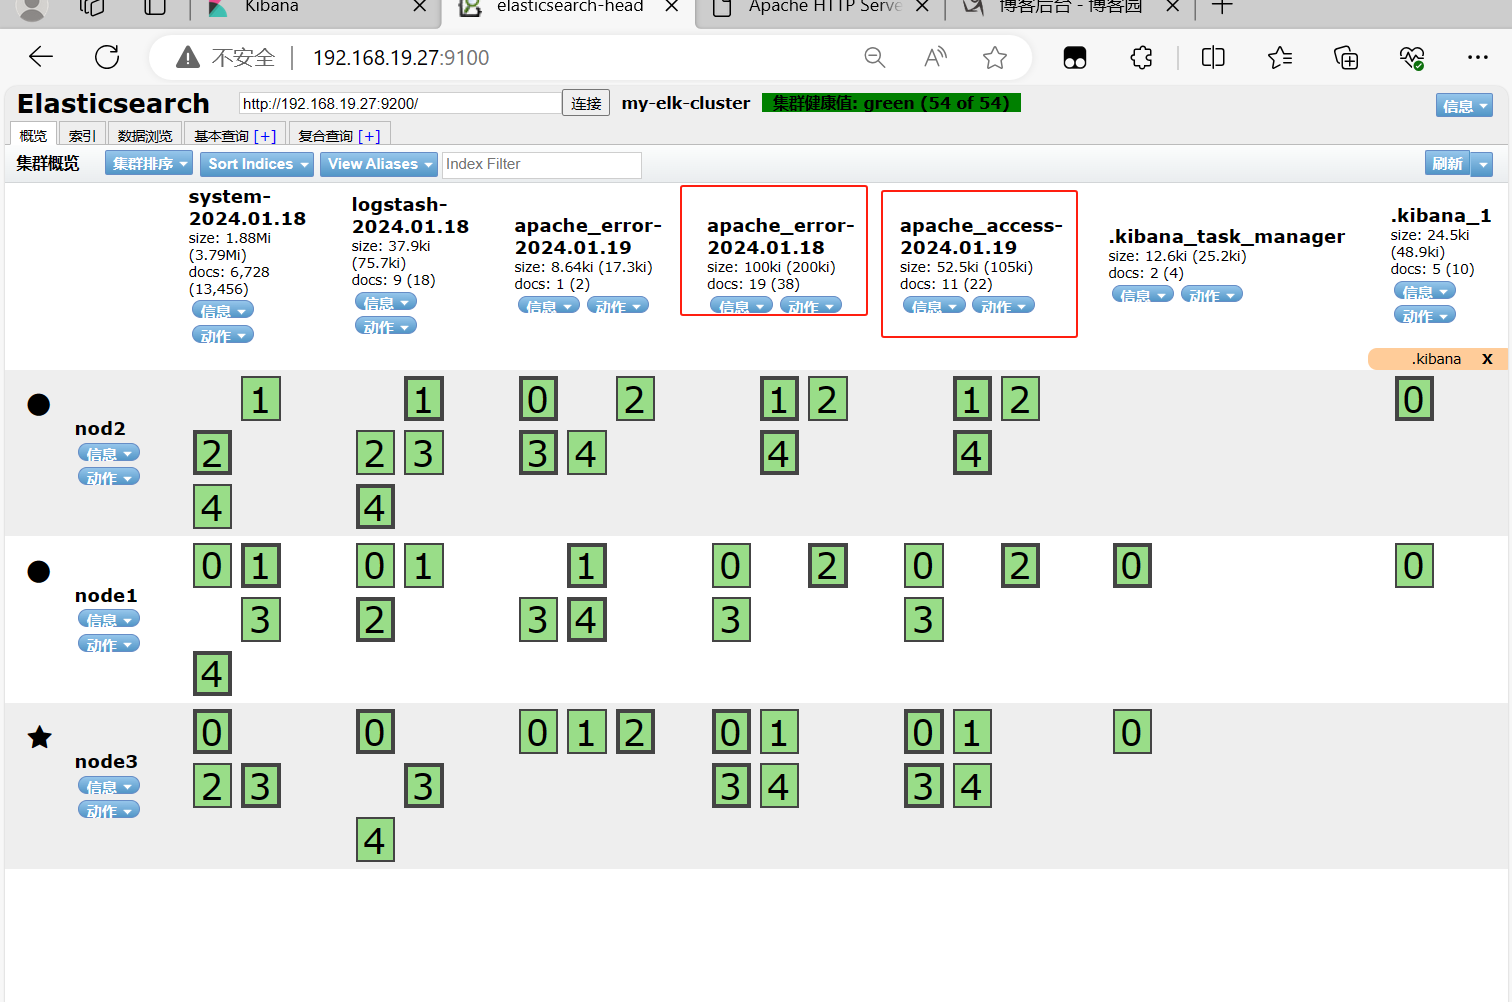The width and height of the screenshot is (1512, 1002).
Task: Open the browser settings ellipsis menu
Action: (x=1478, y=58)
